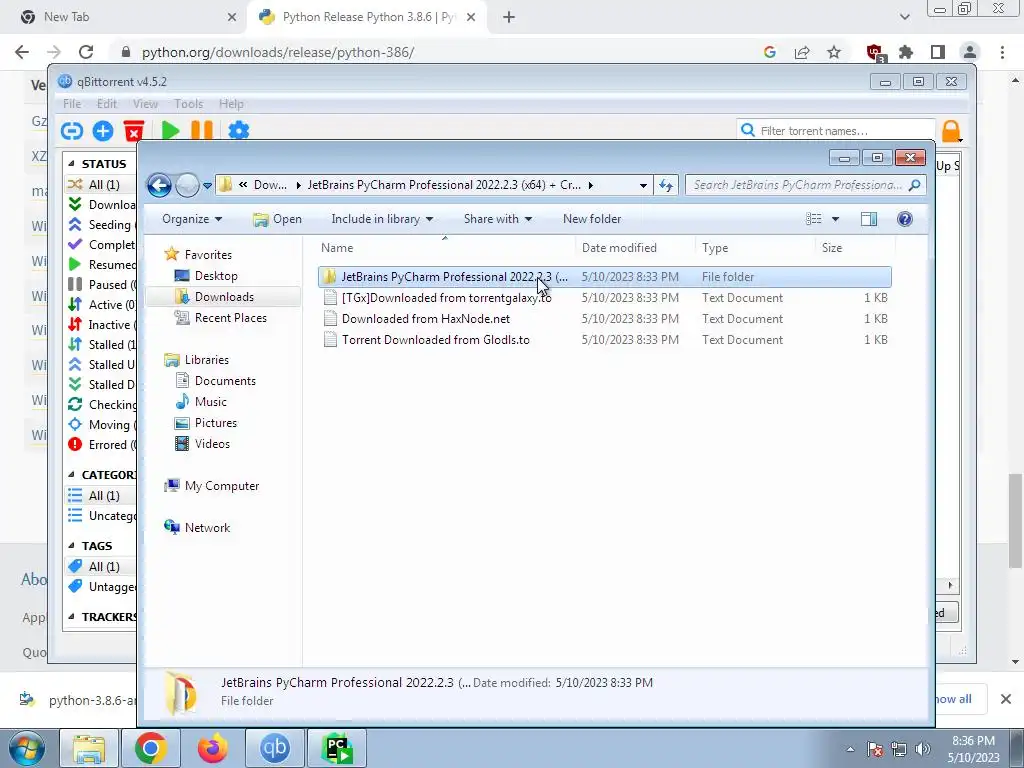Screen dimensions: 1024x768
Task: Click Chrome reload page icon
Action: (x=86, y=52)
